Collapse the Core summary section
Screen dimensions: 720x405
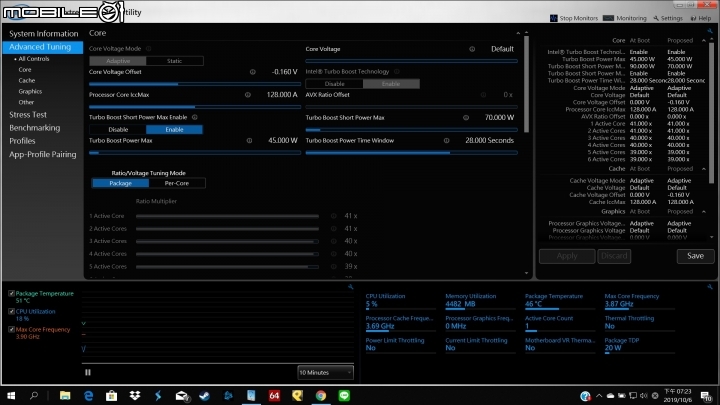[703, 40]
